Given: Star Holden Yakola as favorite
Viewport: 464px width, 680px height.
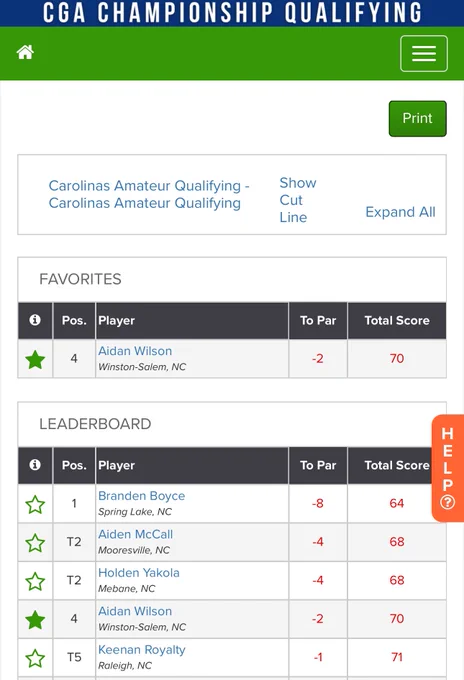Looking at the screenshot, I should (x=35, y=581).
